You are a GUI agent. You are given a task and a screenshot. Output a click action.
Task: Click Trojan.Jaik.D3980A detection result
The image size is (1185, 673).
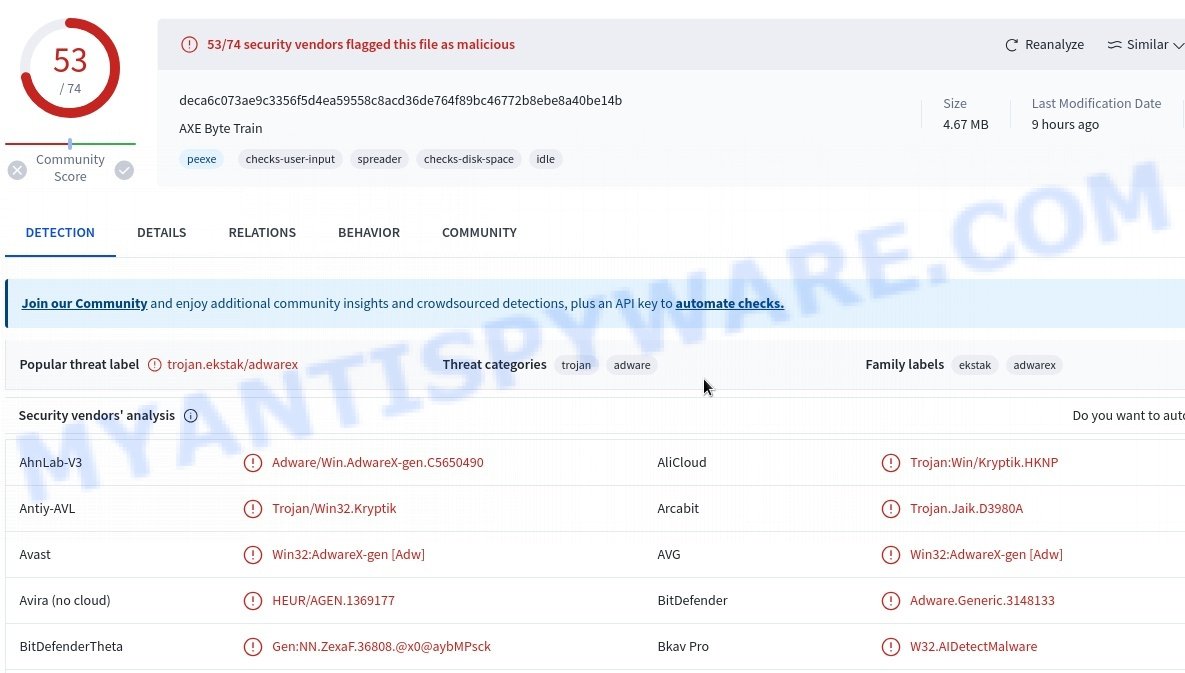967,508
